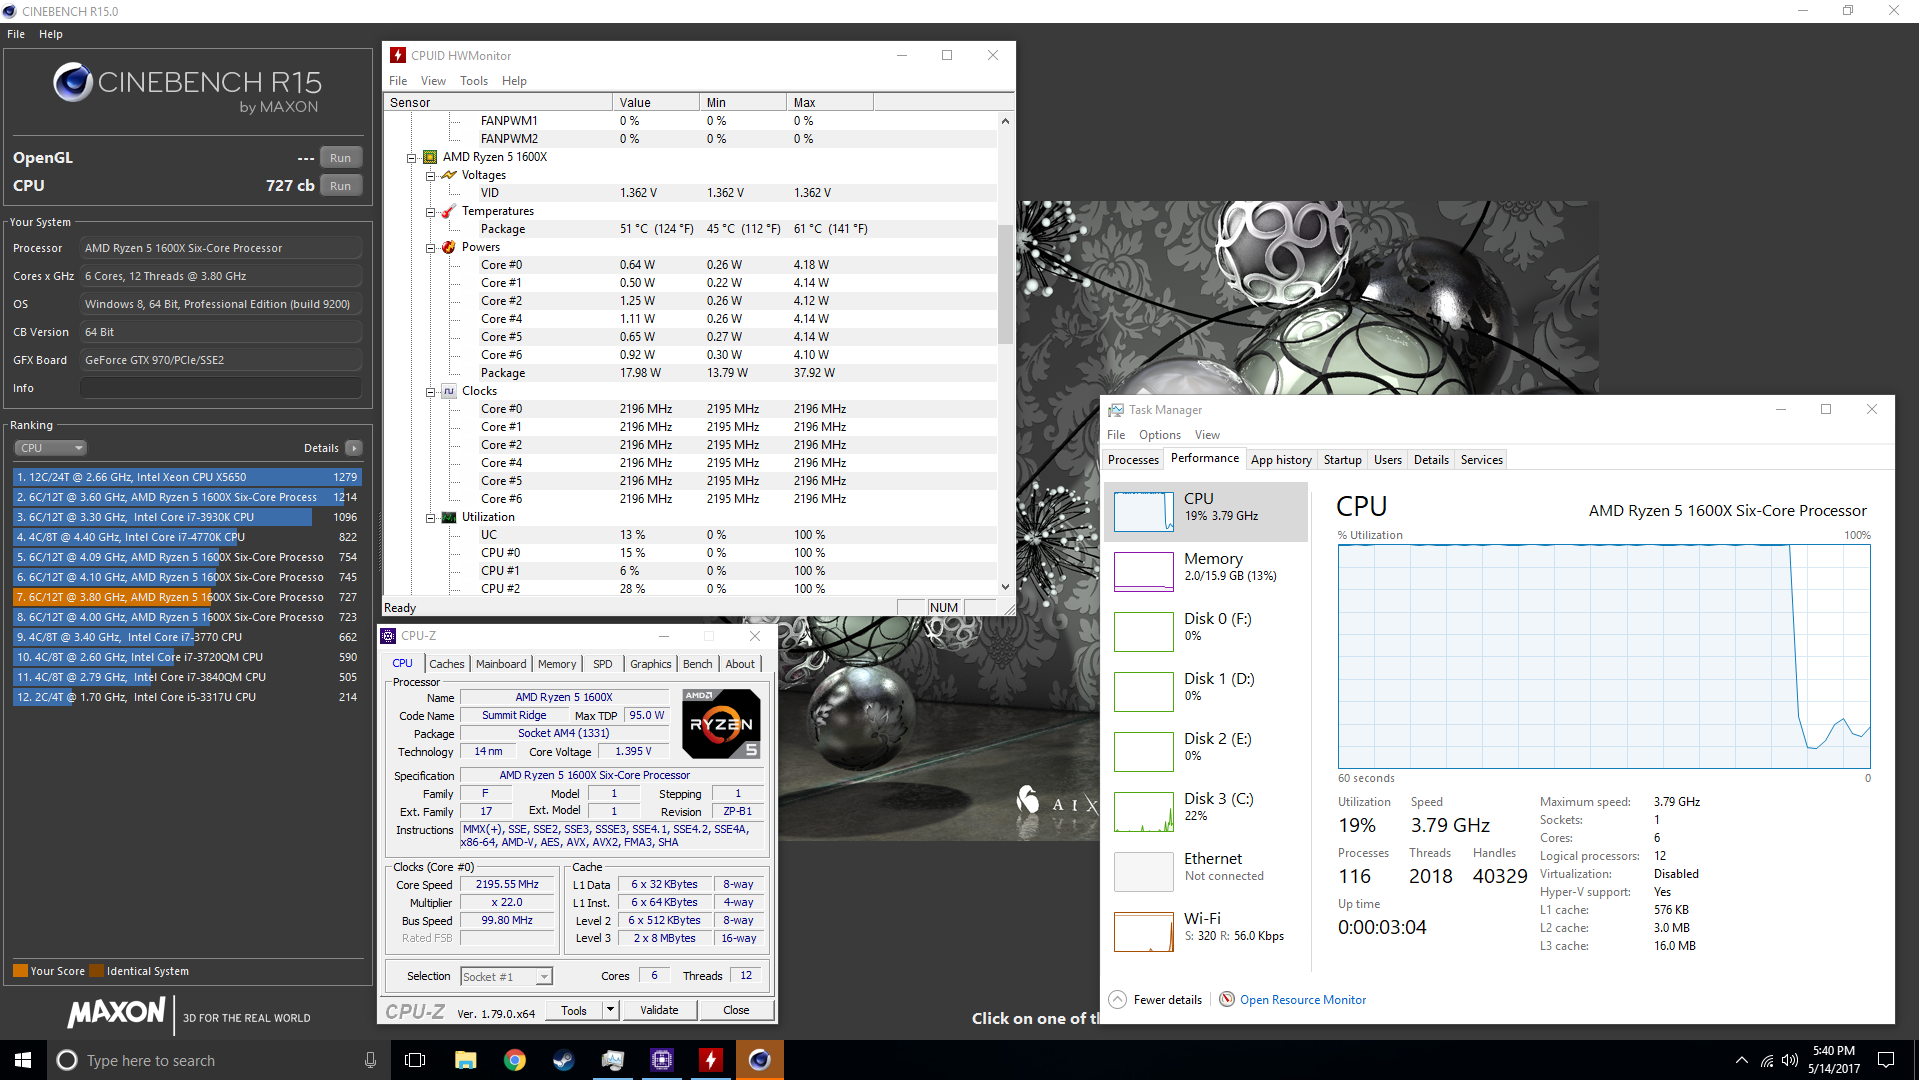1919x1080 pixels.
Task: Switch to the Mainboard tab in CPU-Z
Action: tap(501, 664)
